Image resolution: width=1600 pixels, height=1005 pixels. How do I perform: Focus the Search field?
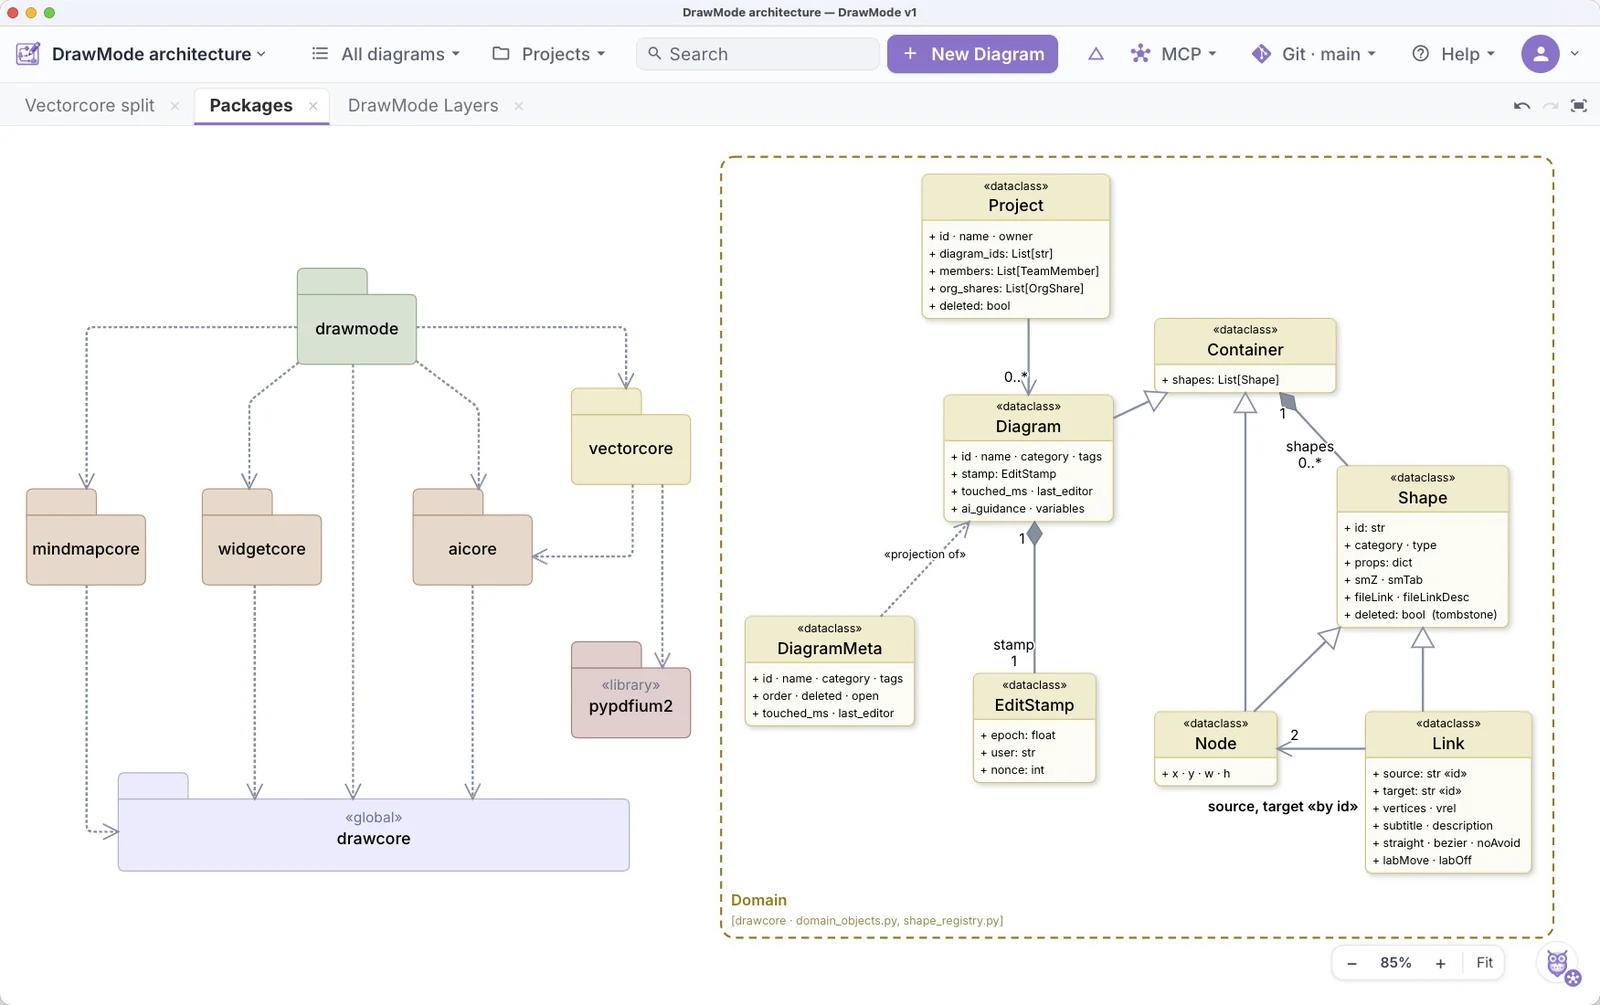click(758, 54)
